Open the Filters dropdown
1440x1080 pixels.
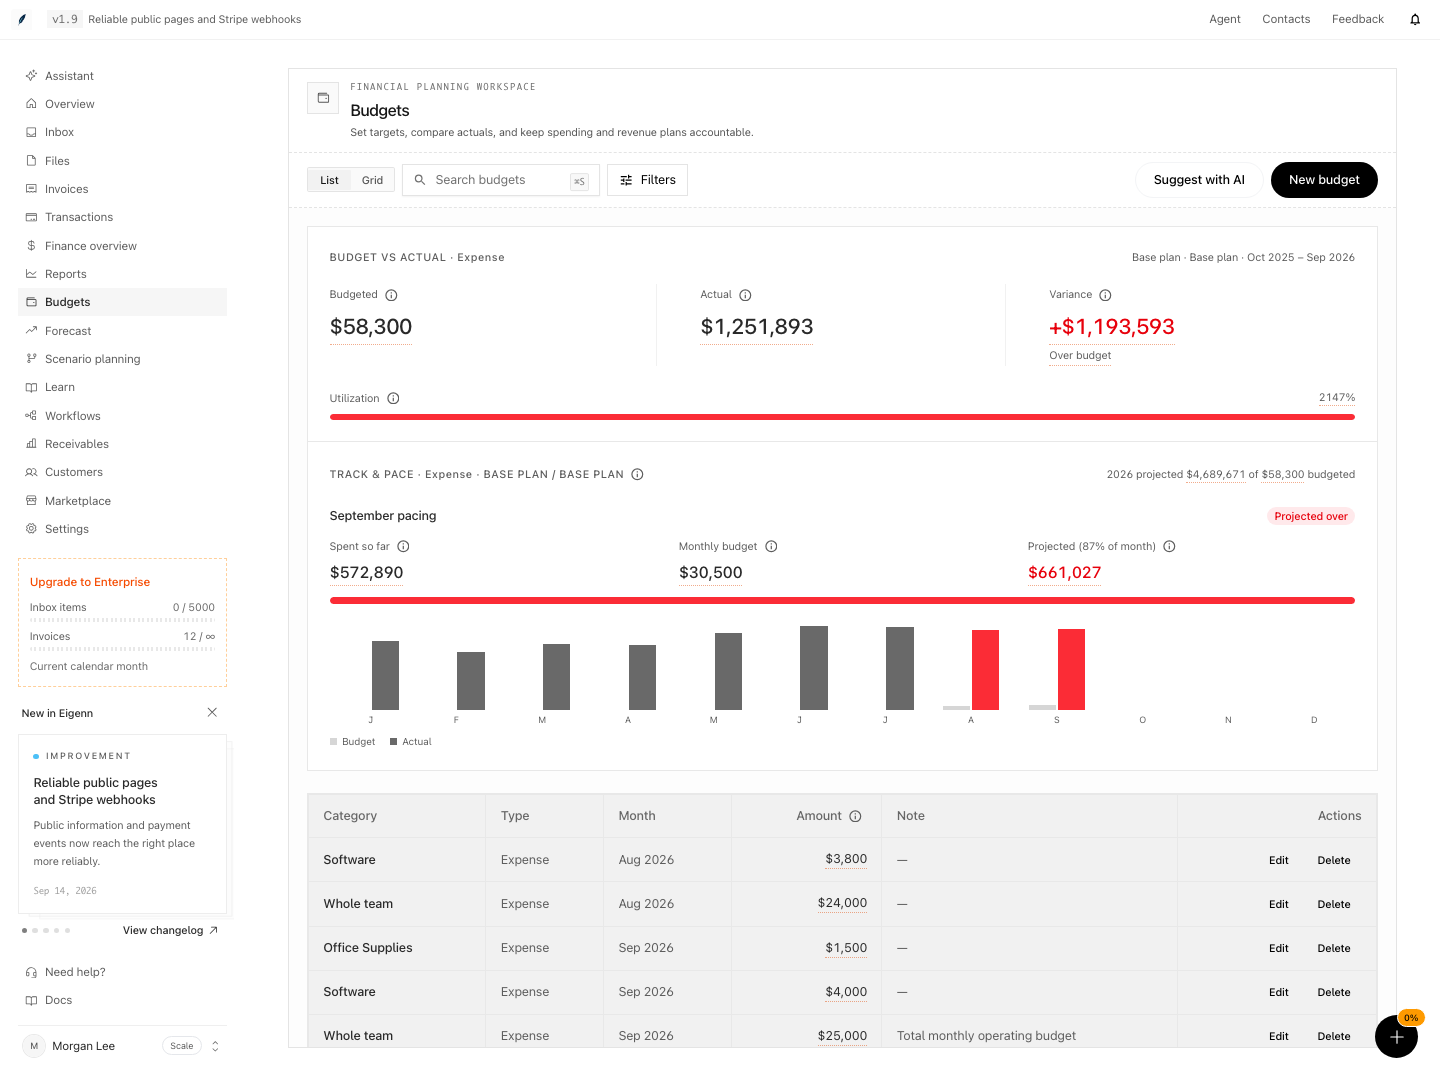(x=647, y=180)
